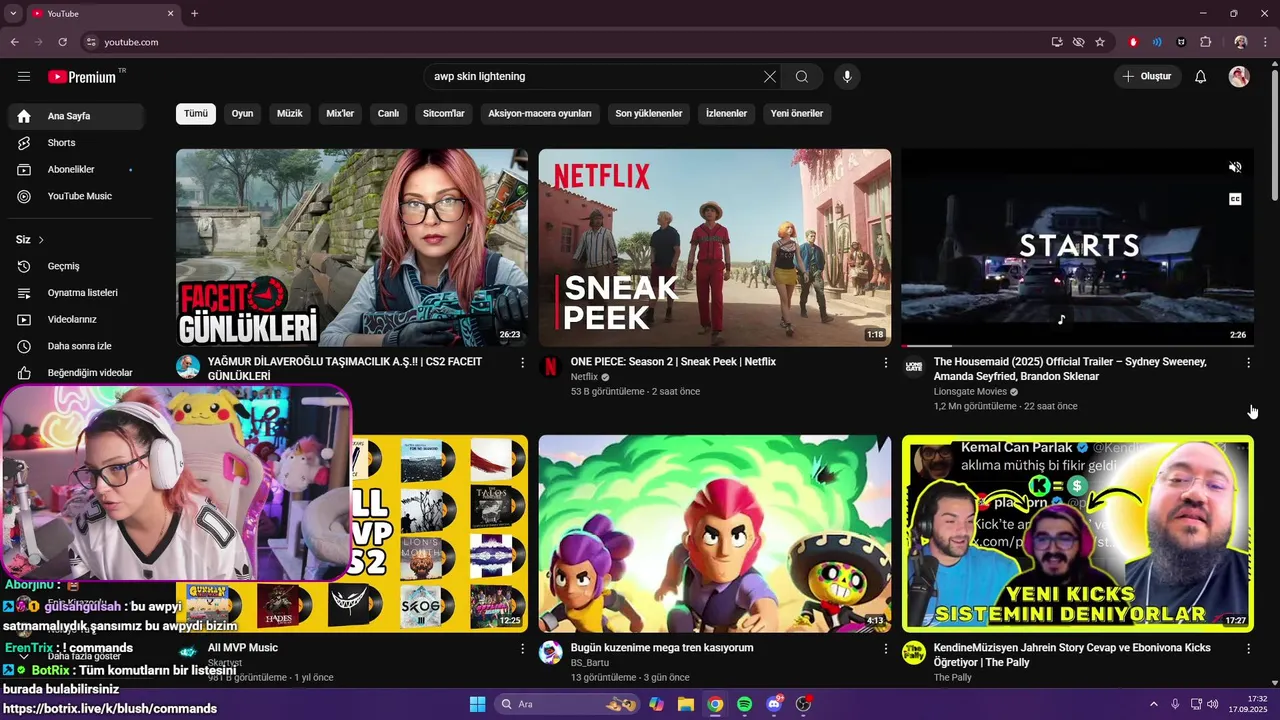
Task: Open Daha sonra izle watch later
Action: [76, 346]
